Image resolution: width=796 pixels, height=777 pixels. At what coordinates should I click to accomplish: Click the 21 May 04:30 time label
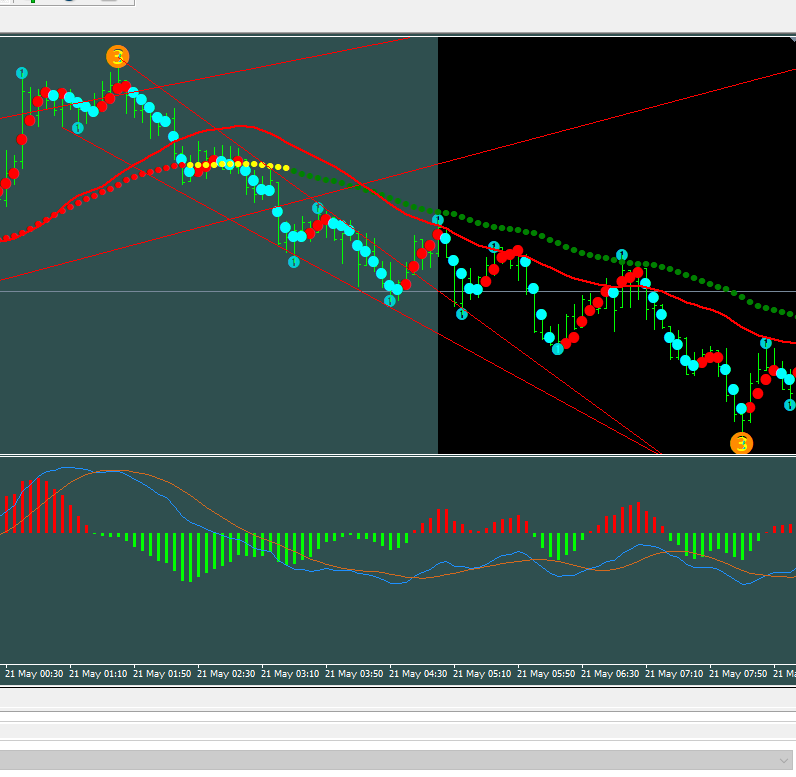point(418,673)
